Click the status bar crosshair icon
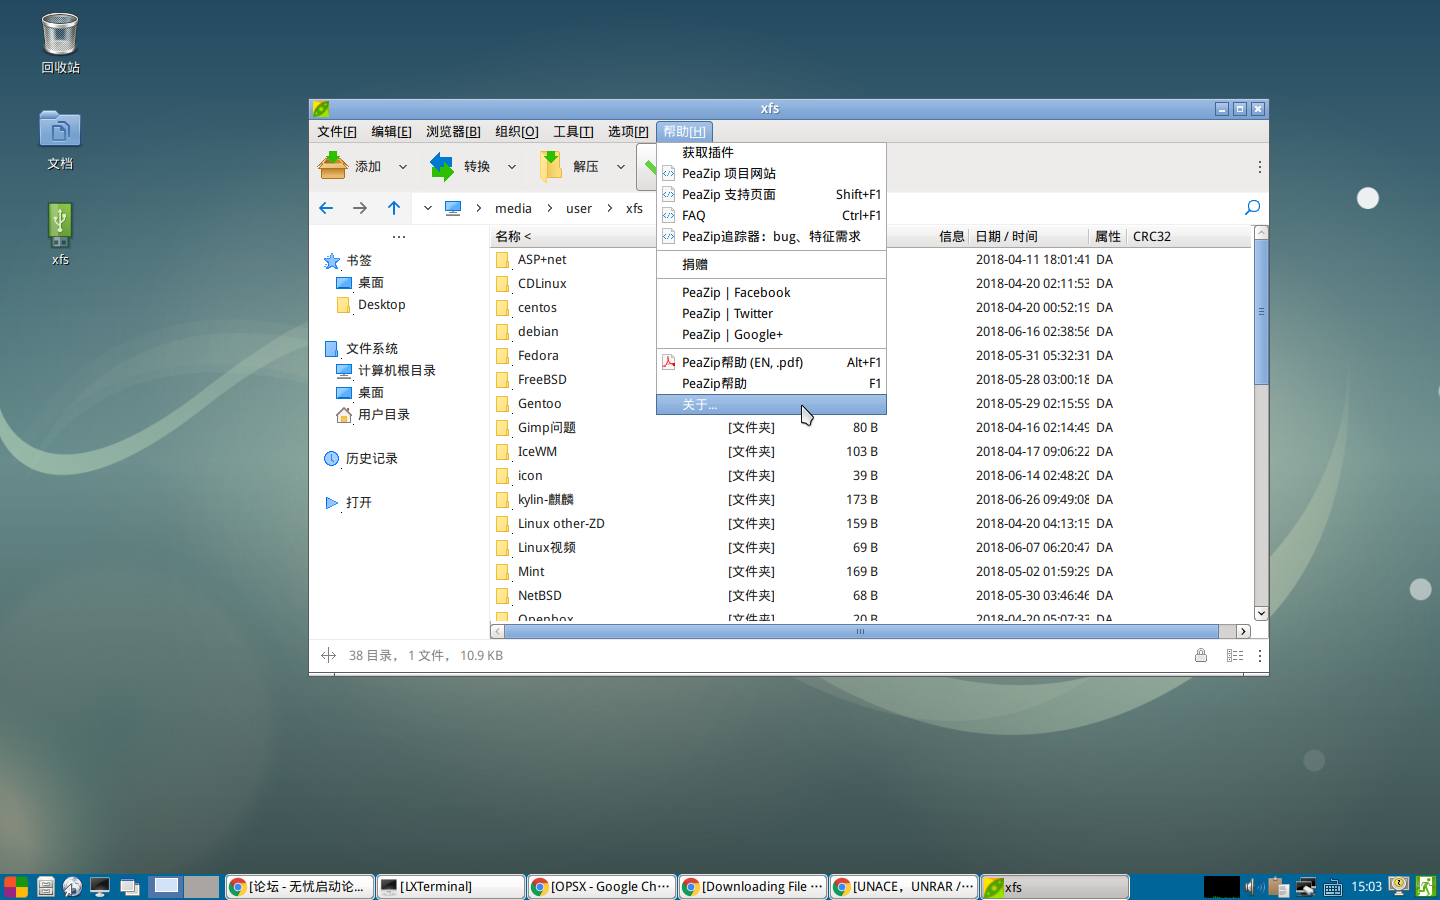This screenshot has width=1440, height=900. 328,655
